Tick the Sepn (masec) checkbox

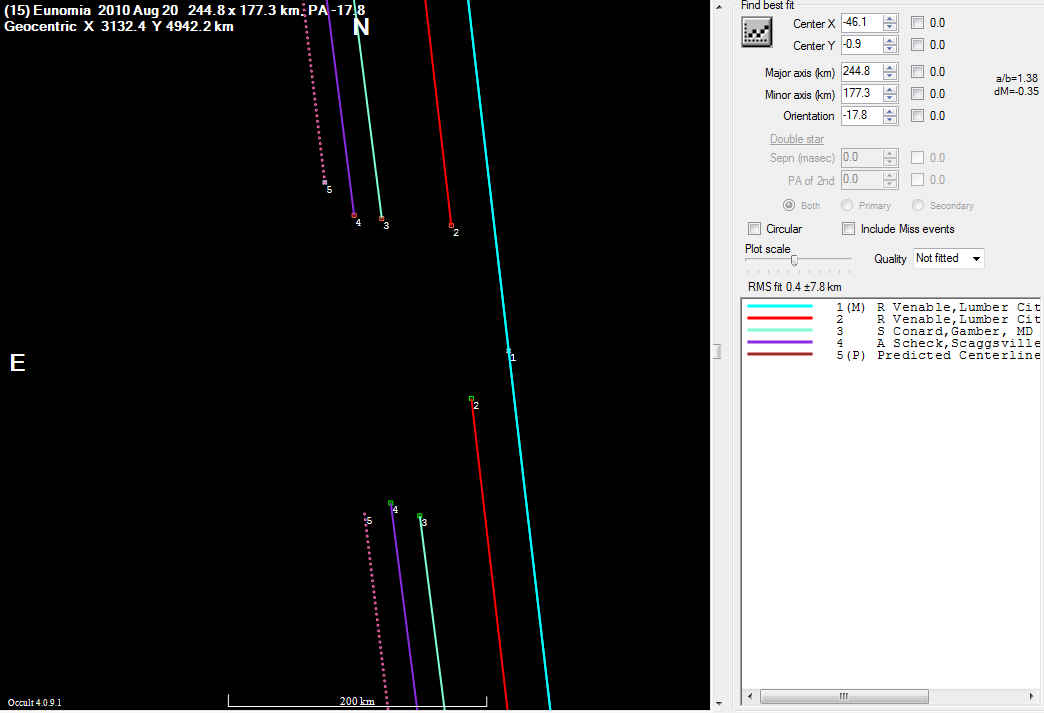point(917,157)
